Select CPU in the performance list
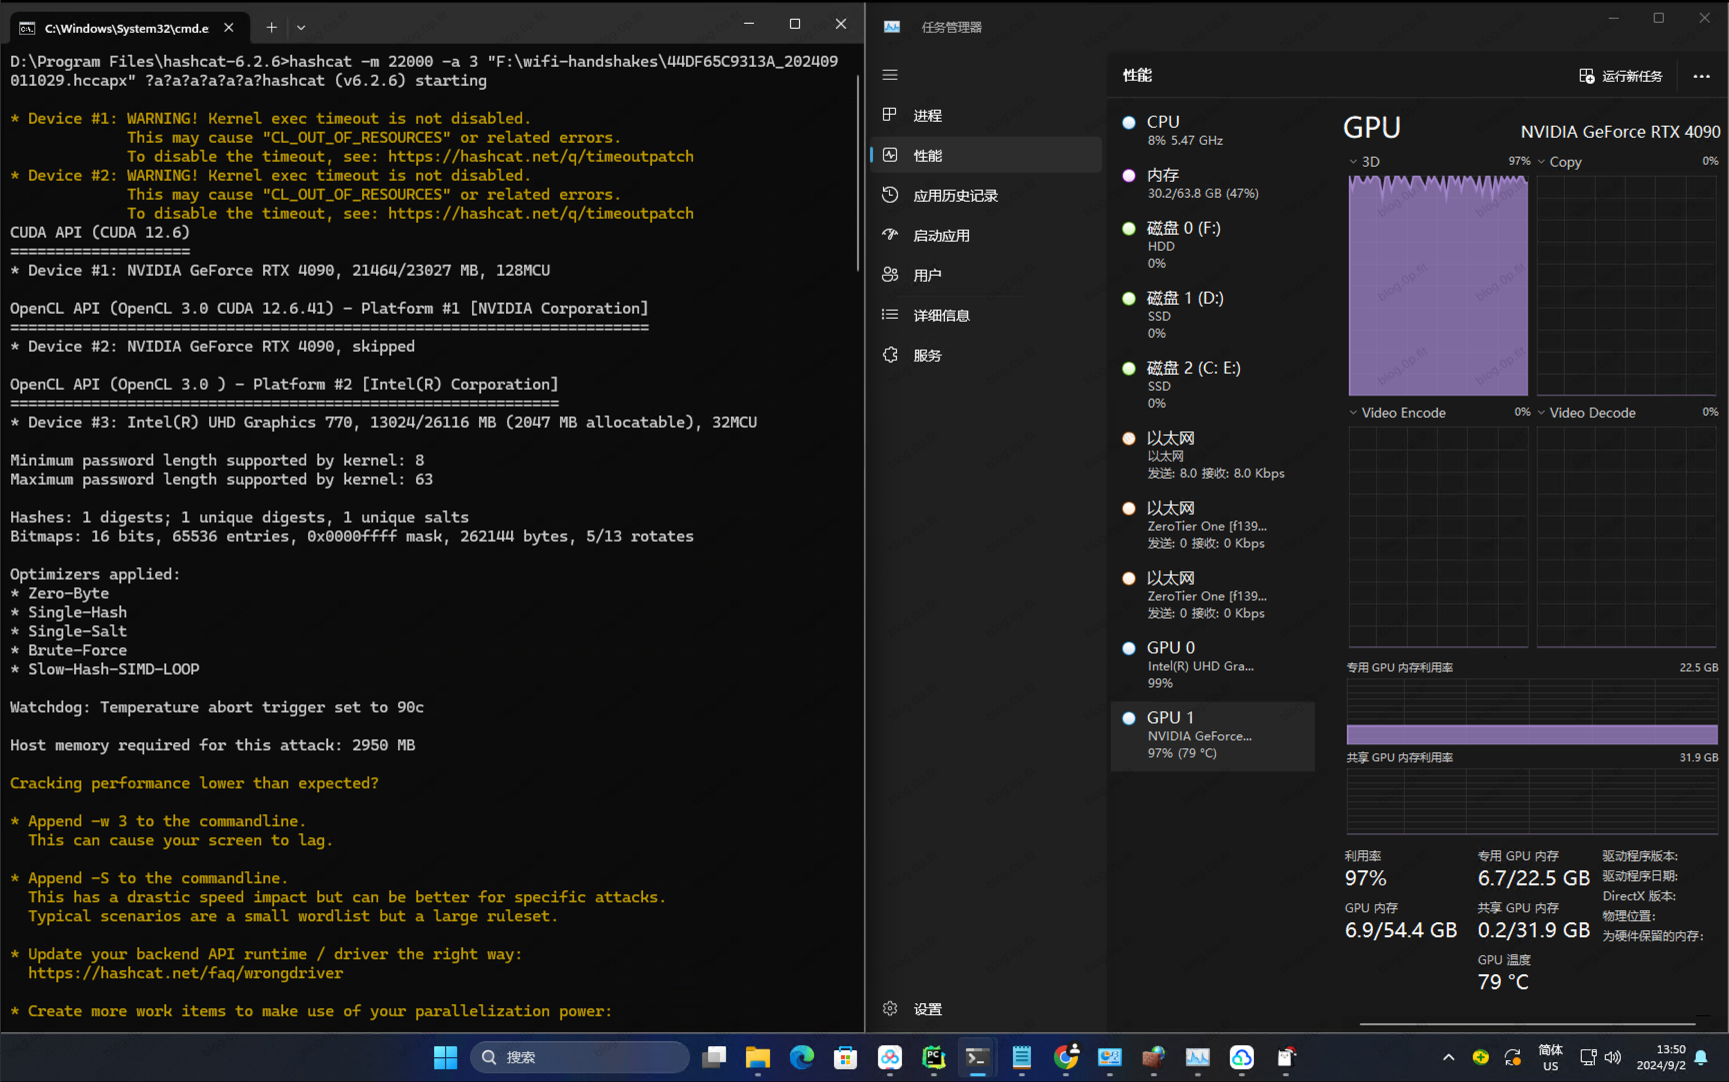This screenshot has width=1729, height=1082. (x=1212, y=130)
